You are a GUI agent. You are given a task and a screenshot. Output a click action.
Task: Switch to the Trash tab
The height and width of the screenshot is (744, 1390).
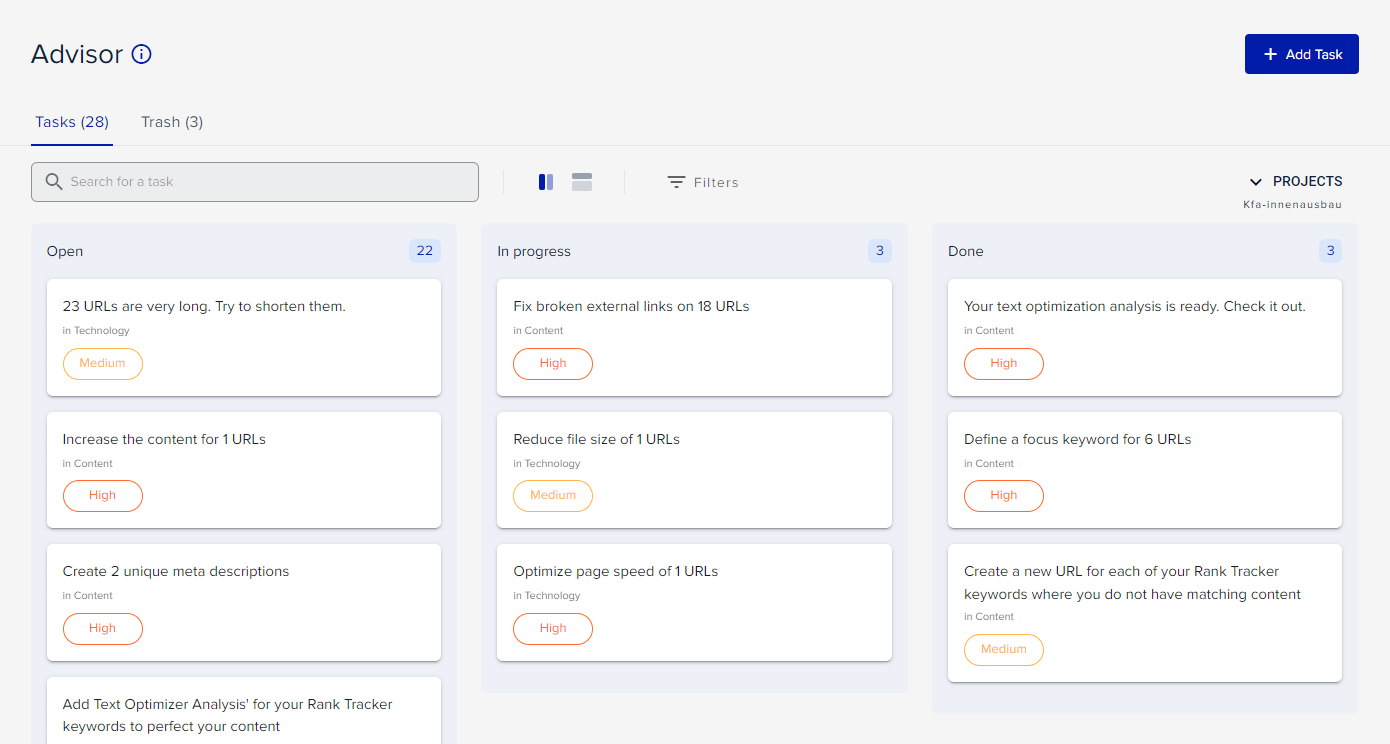171,121
